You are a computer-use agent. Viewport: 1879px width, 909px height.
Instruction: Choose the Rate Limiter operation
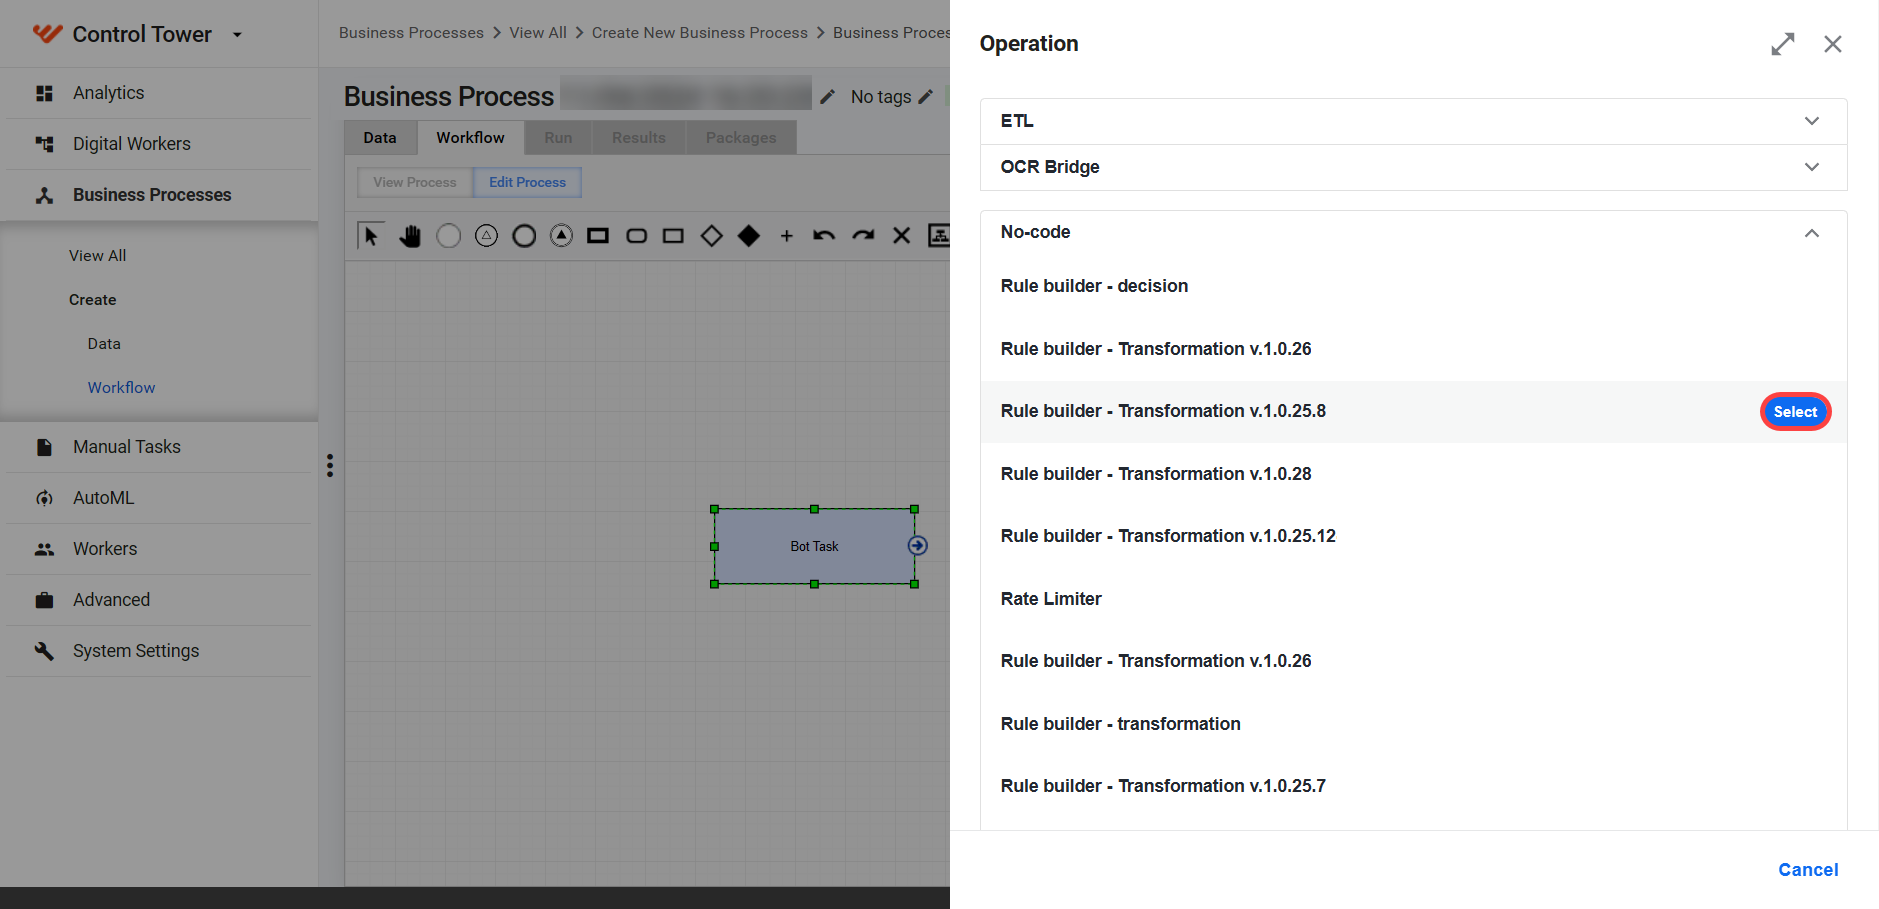[1413, 599]
